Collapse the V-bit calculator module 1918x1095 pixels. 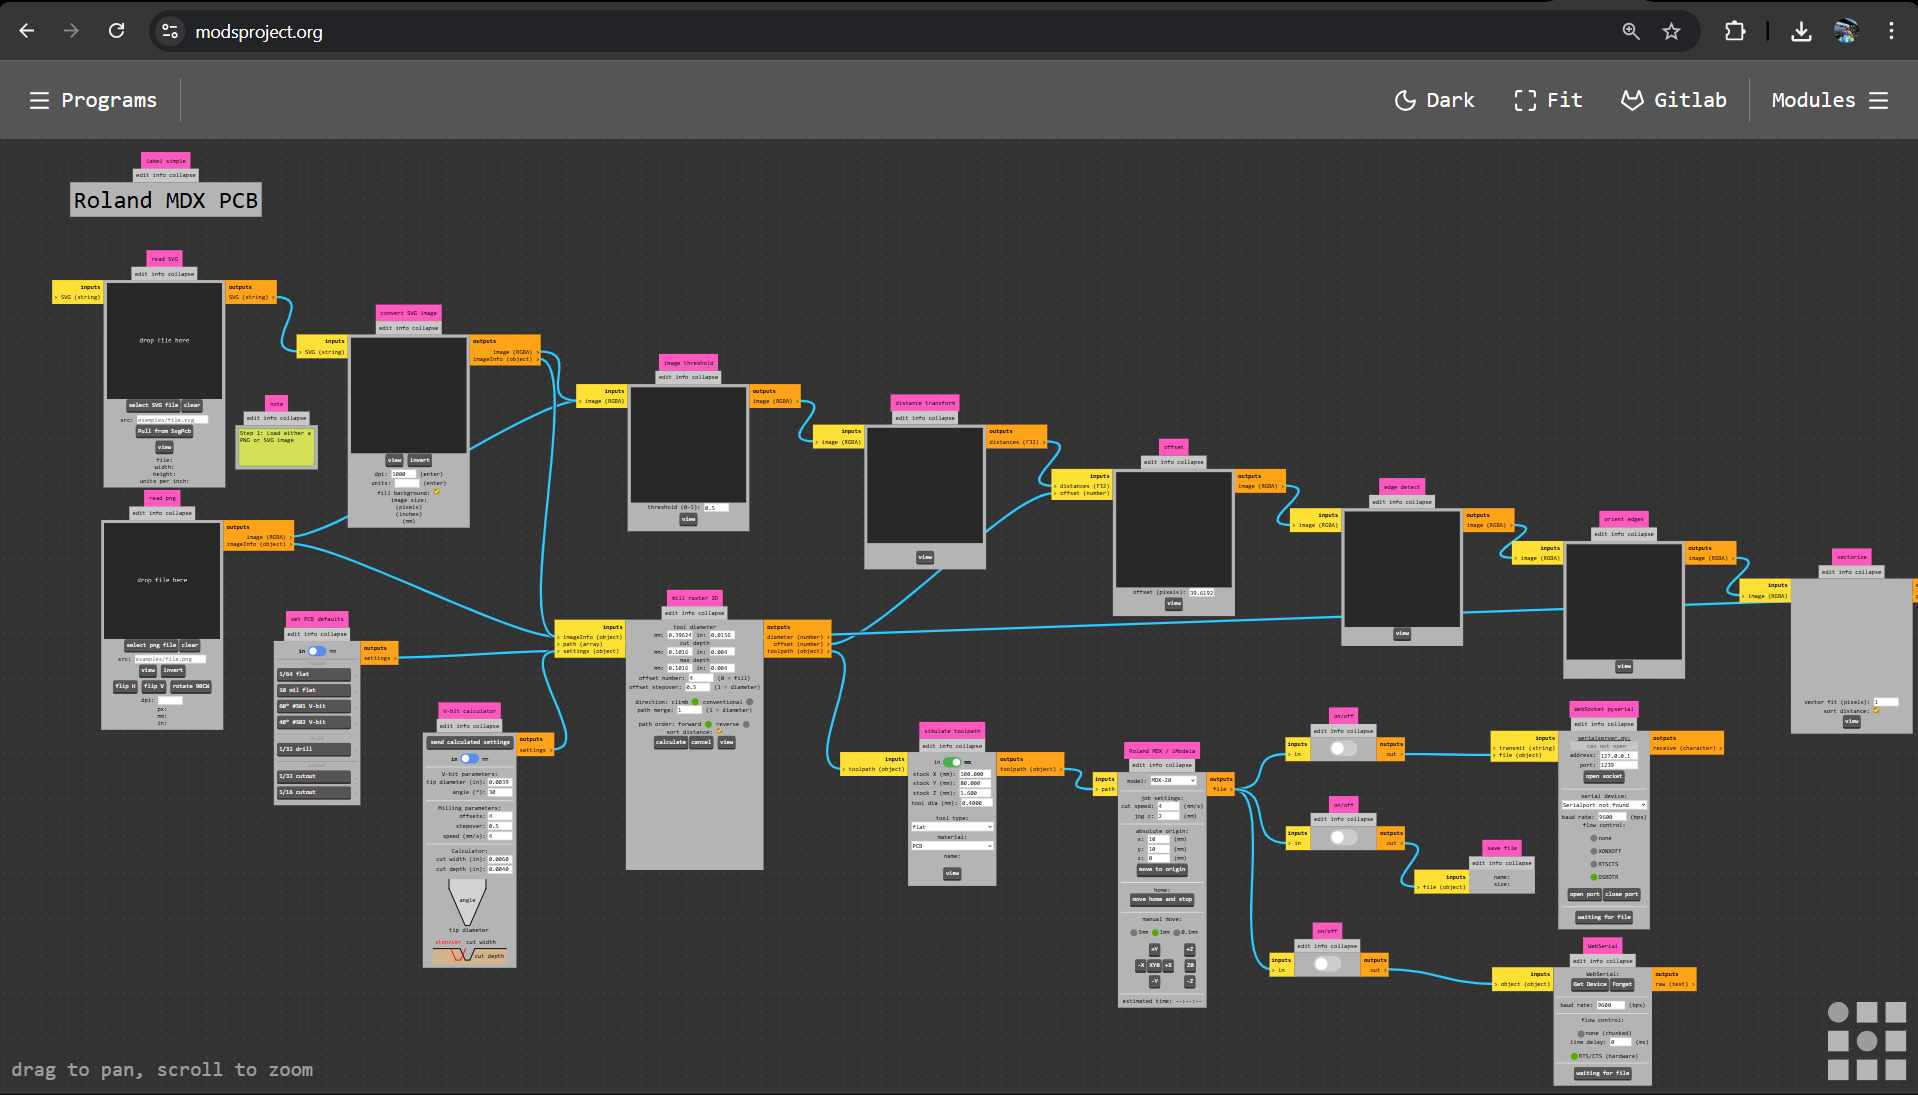click(x=484, y=726)
